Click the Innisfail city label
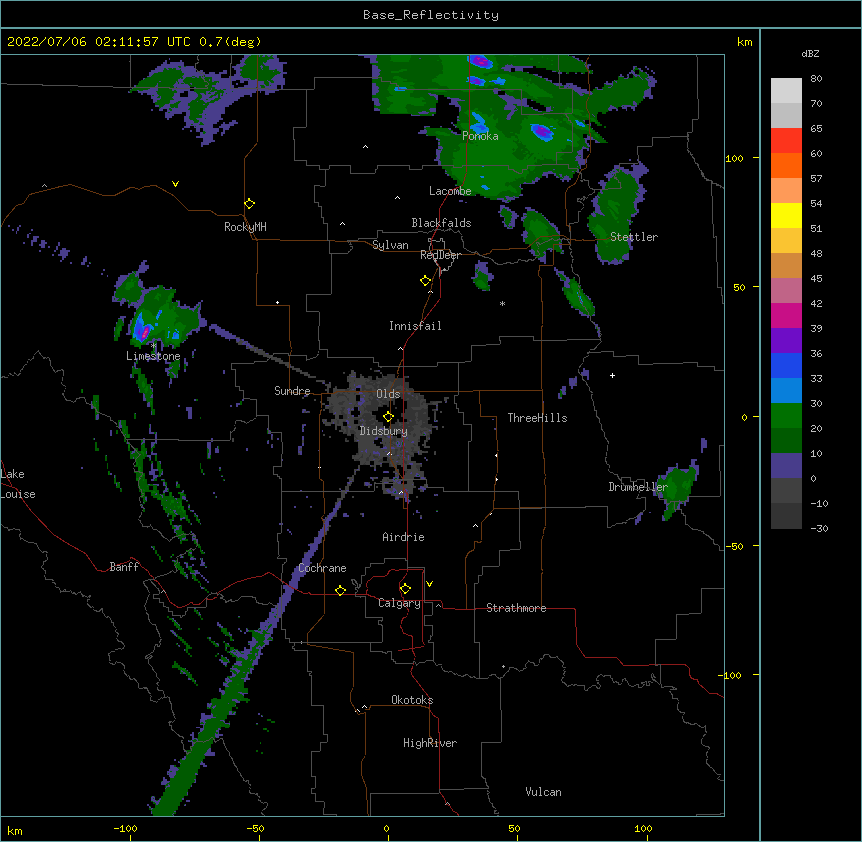The width and height of the screenshot is (862, 842). pyautogui.click(x=415, y=326)
